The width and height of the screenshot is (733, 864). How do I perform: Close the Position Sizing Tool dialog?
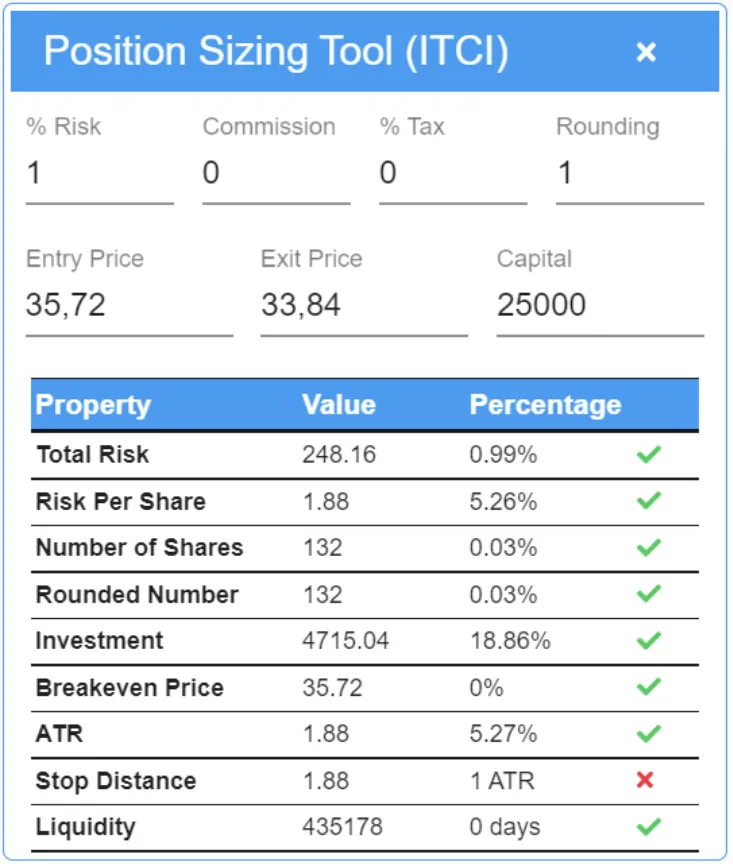click(x=646, y=52)
